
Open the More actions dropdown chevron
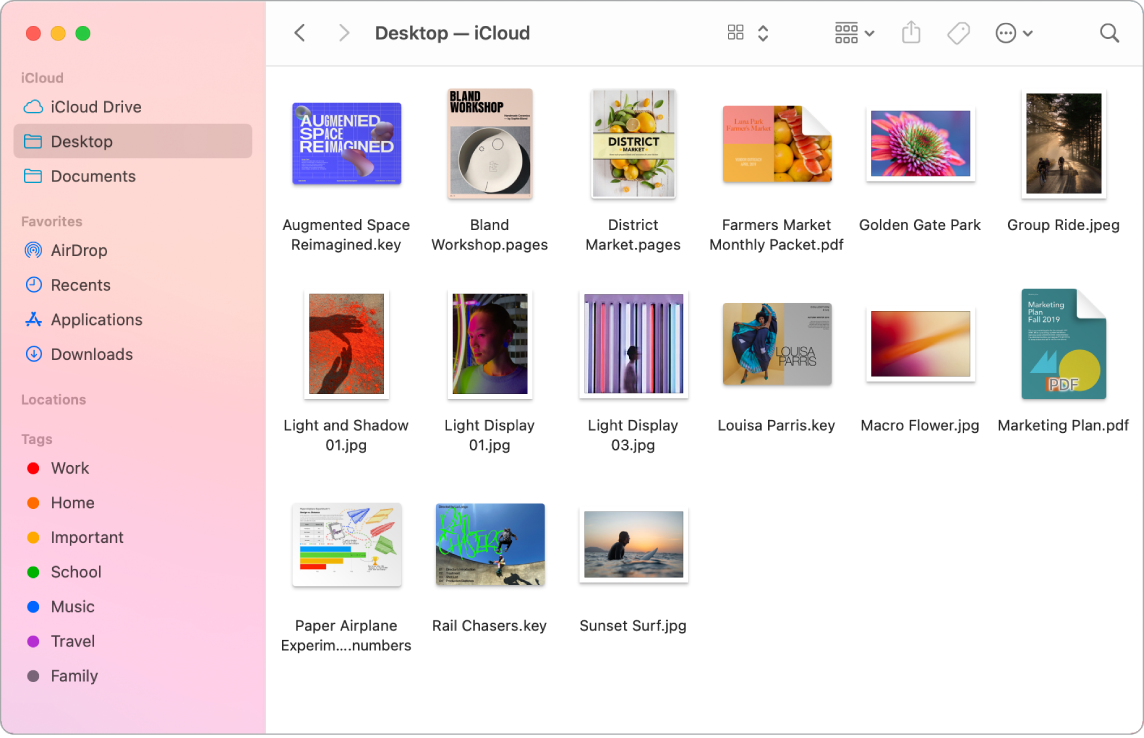(1027, 33)
